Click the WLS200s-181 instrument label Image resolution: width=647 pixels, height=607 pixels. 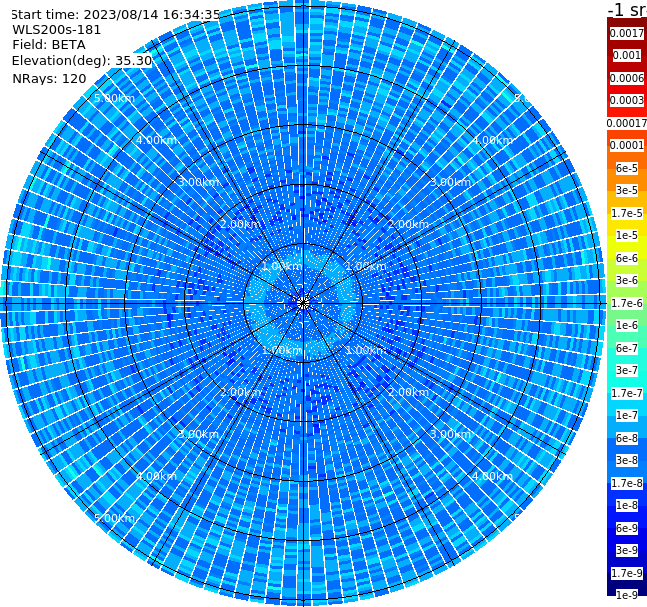[x=57, y=30]
